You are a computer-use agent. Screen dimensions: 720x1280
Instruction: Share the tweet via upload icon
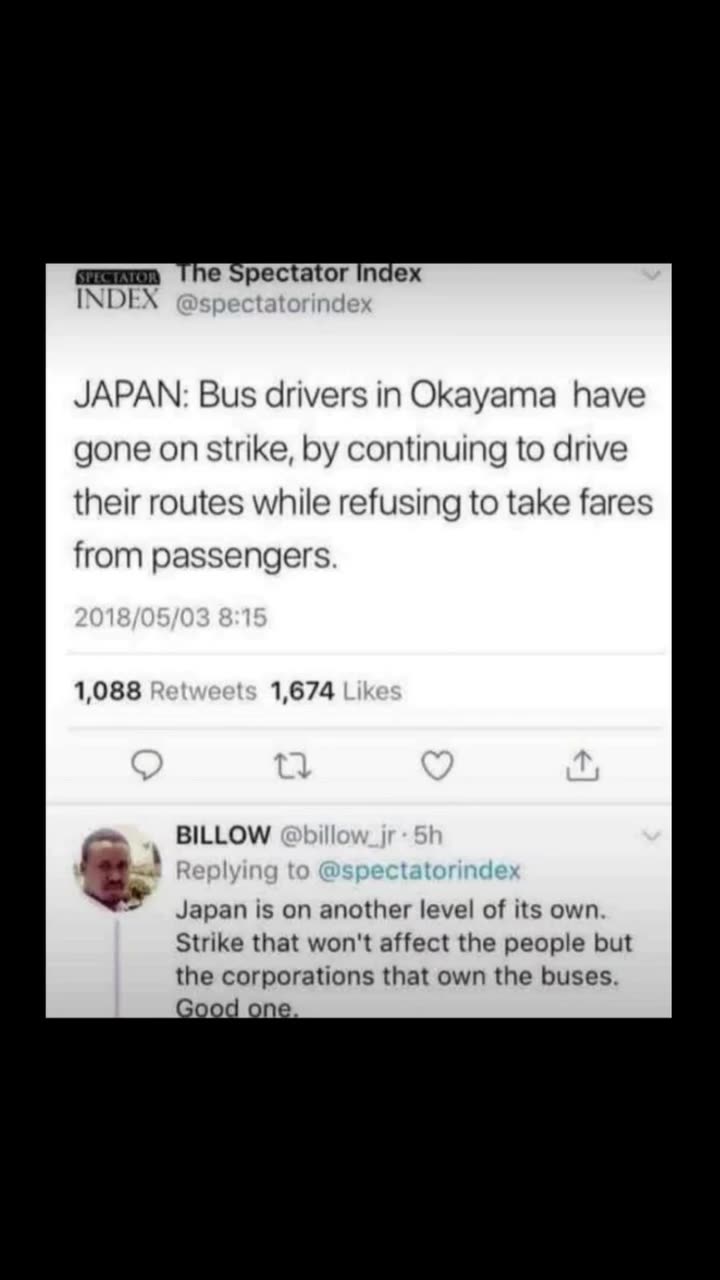(x=582, y=765)
